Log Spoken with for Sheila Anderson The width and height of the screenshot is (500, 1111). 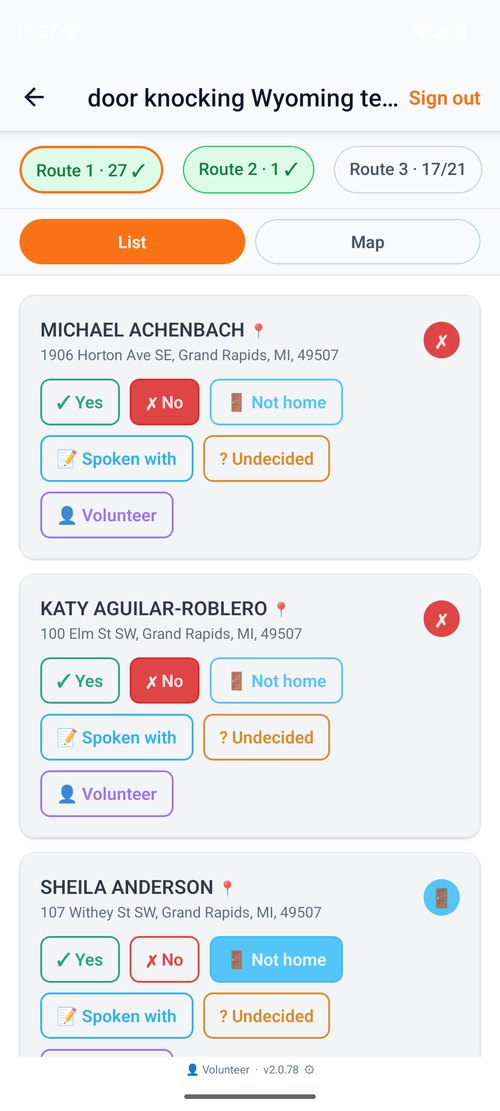click(x=117, y=1016)
